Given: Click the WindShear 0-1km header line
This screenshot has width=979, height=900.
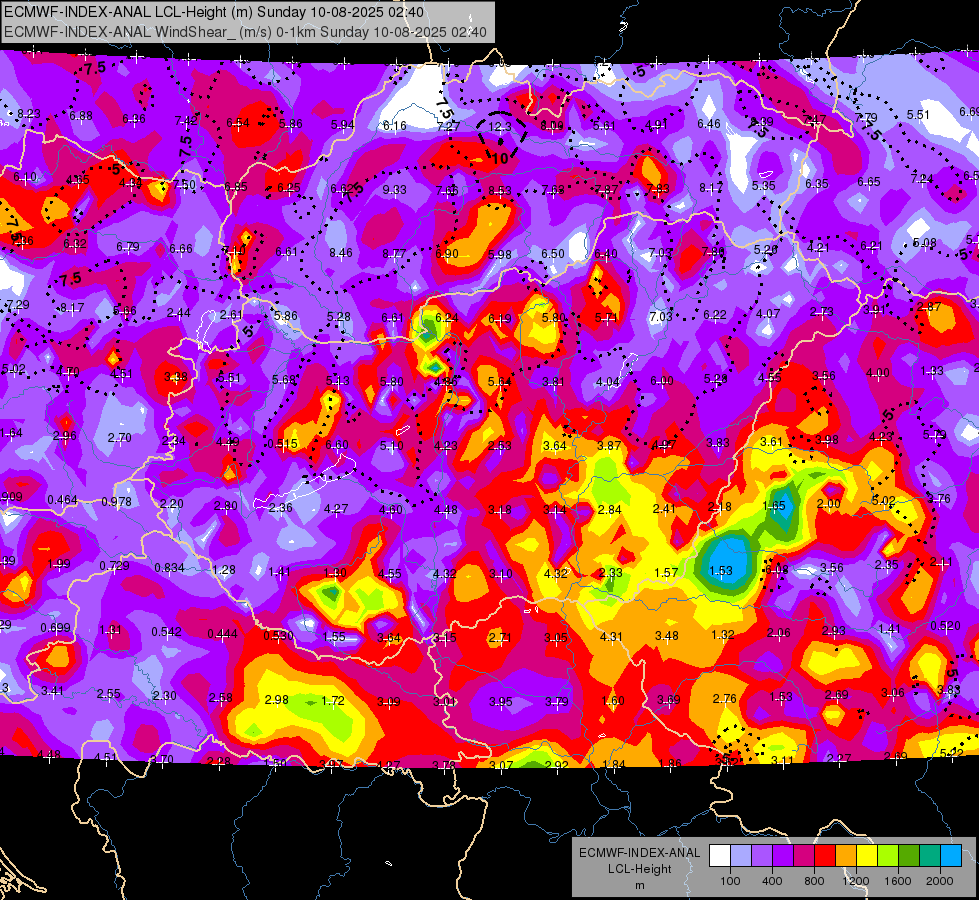Looking at the screenshot, I should coord(245,32).
